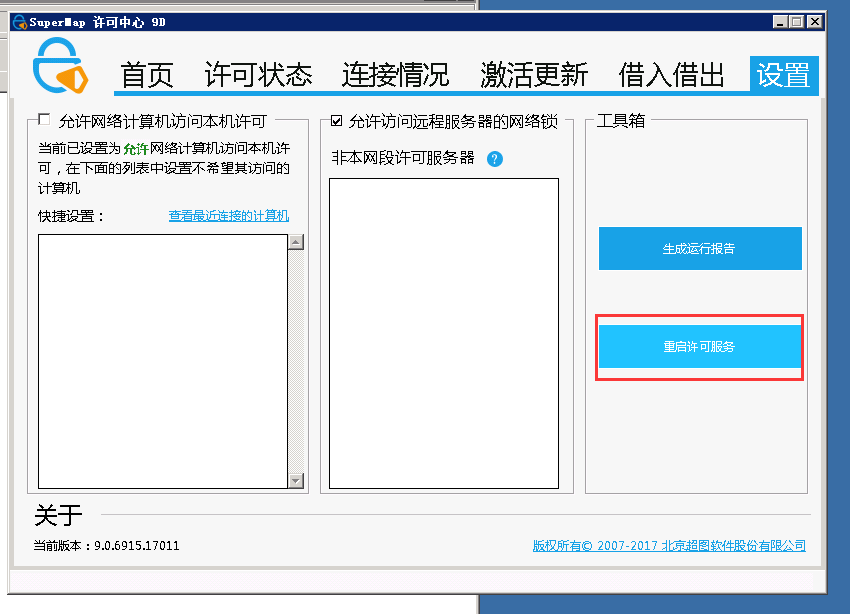Click the 当前版本 9.0.6915.17011 text
Viewport: 850px width, 614px height.
pos(106,546)
